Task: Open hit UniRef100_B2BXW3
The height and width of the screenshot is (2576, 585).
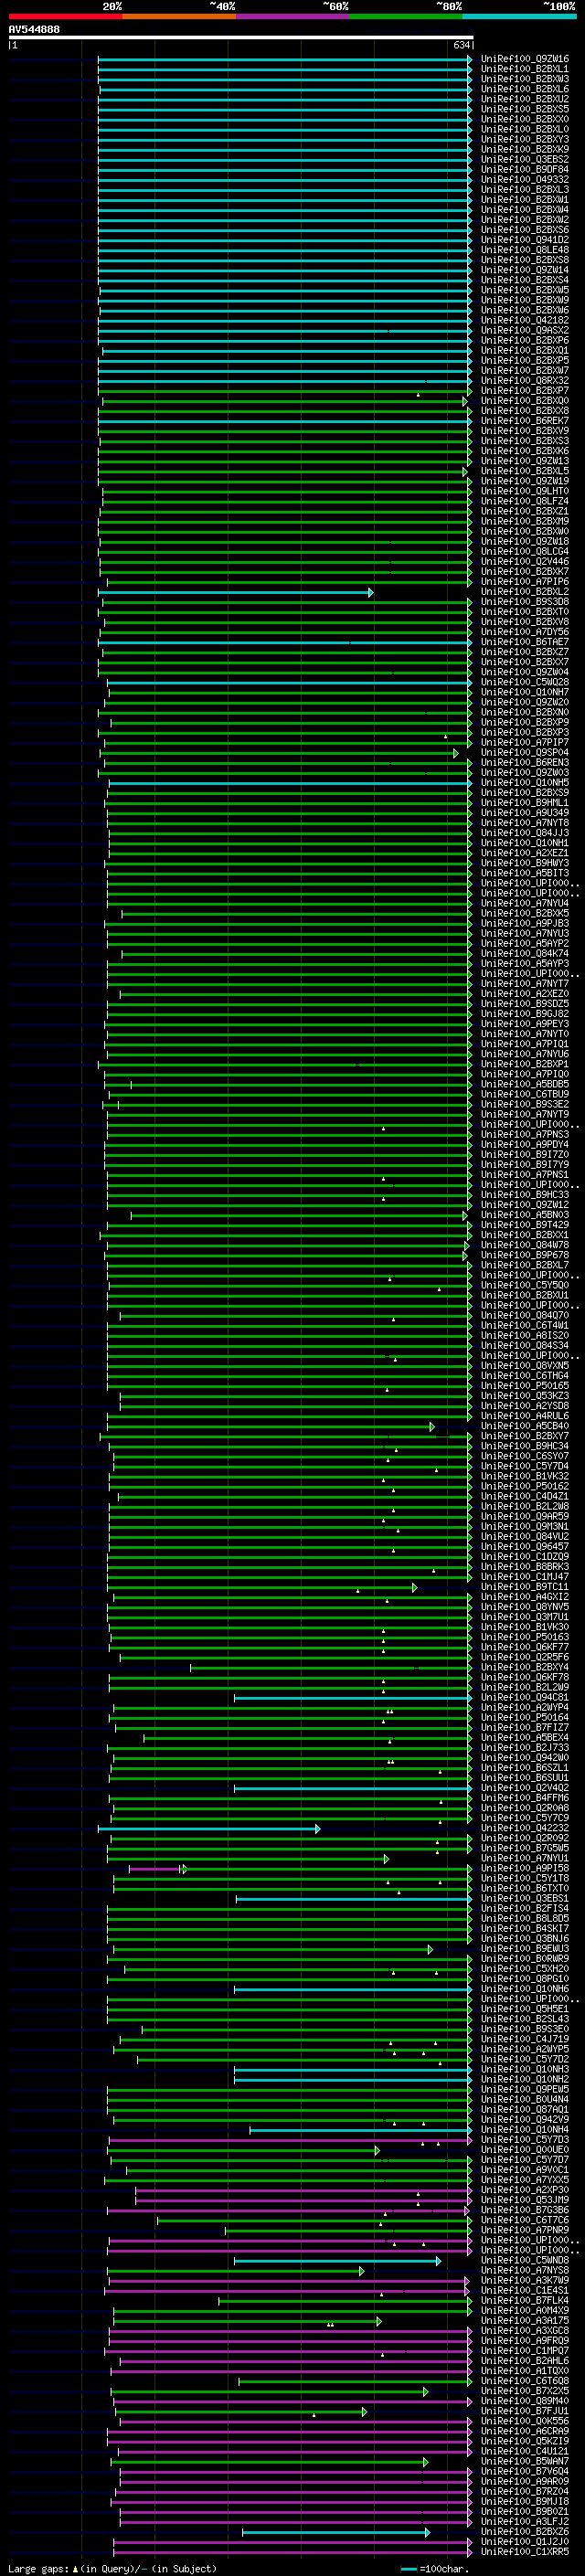Action: (x=525, y=79)
